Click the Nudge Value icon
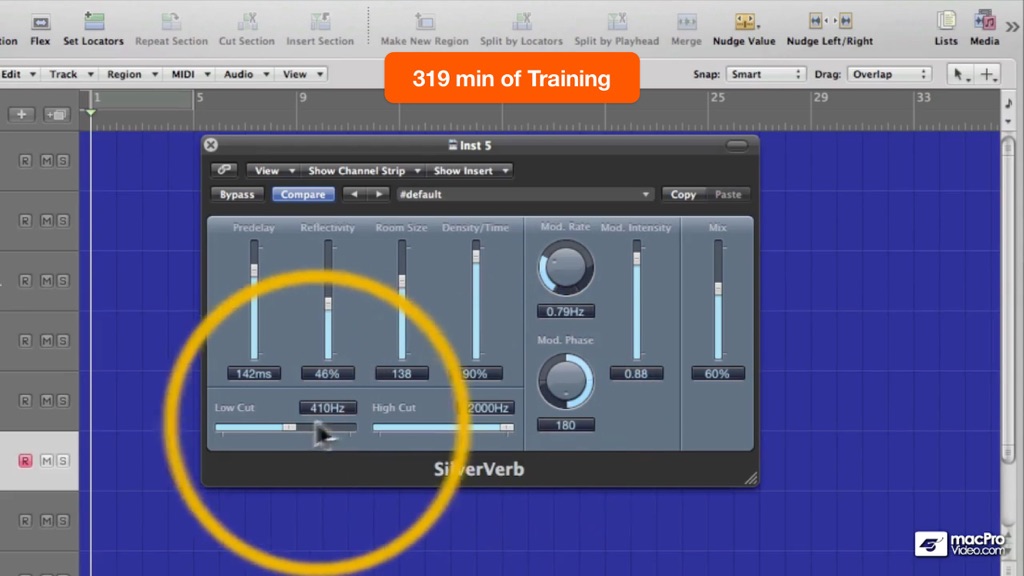1024x576 pixels. point(744,22)
